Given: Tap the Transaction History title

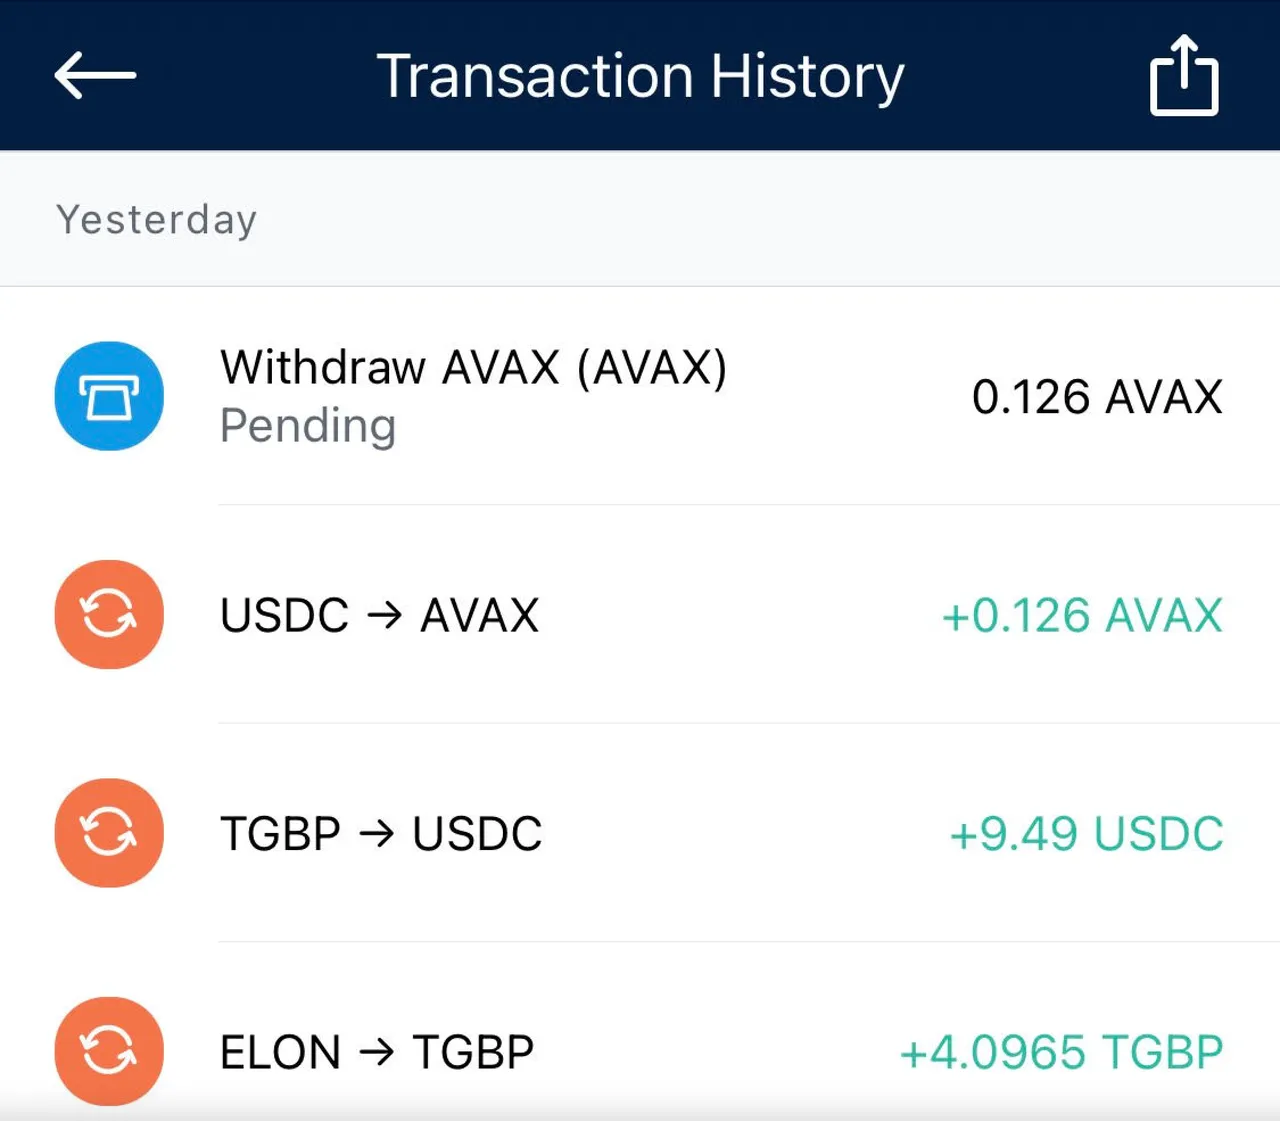Looking at the screenshot, I should pos(640,76).
